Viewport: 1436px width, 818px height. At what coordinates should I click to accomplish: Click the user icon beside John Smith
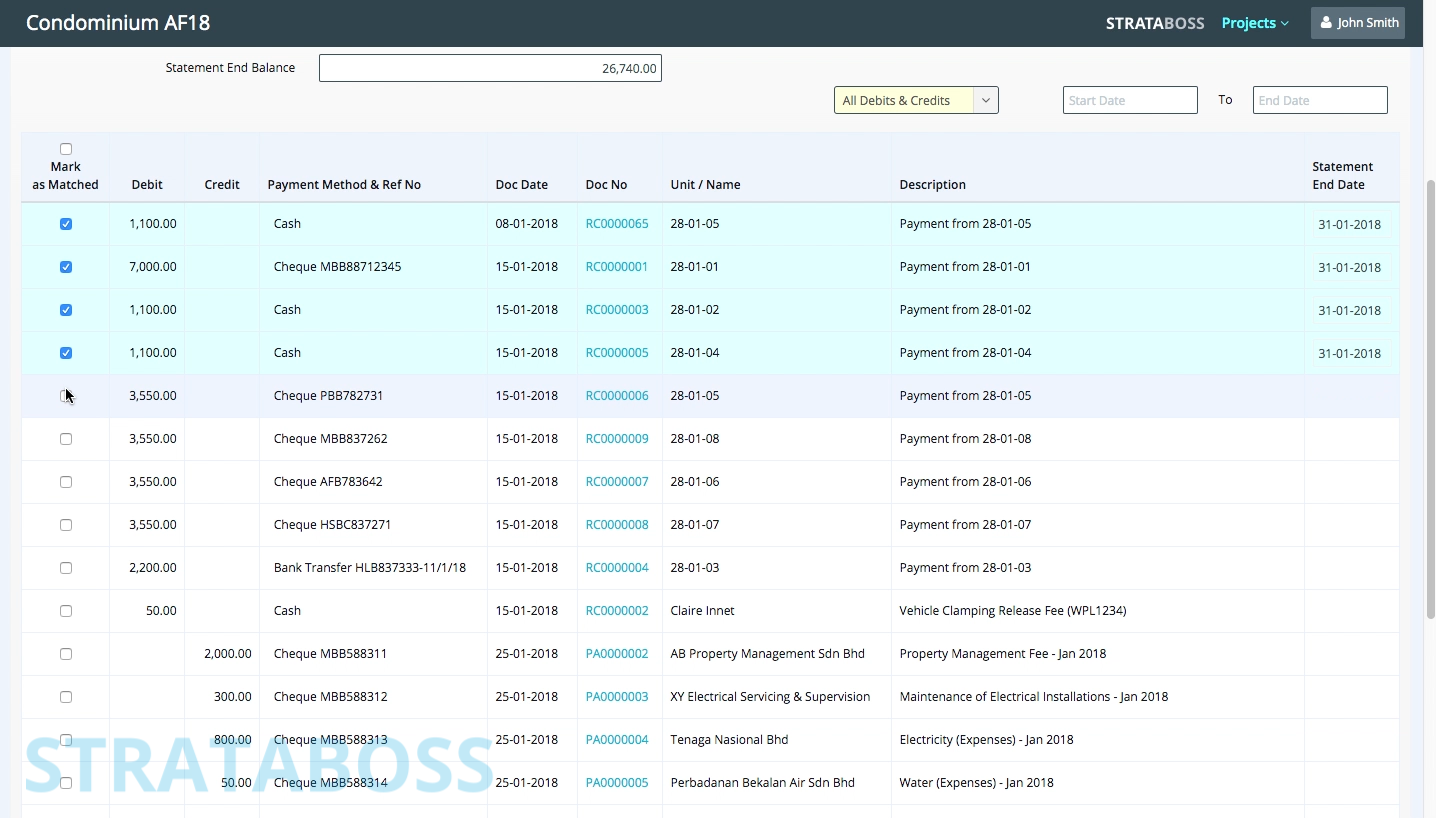pos(1326,23)
